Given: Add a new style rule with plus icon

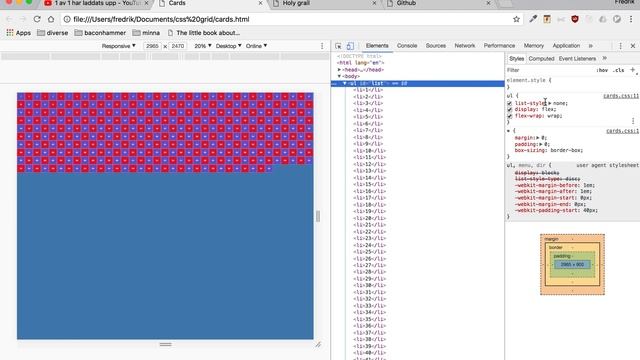Looking at the screenshot, I should [x=633, y=70].
